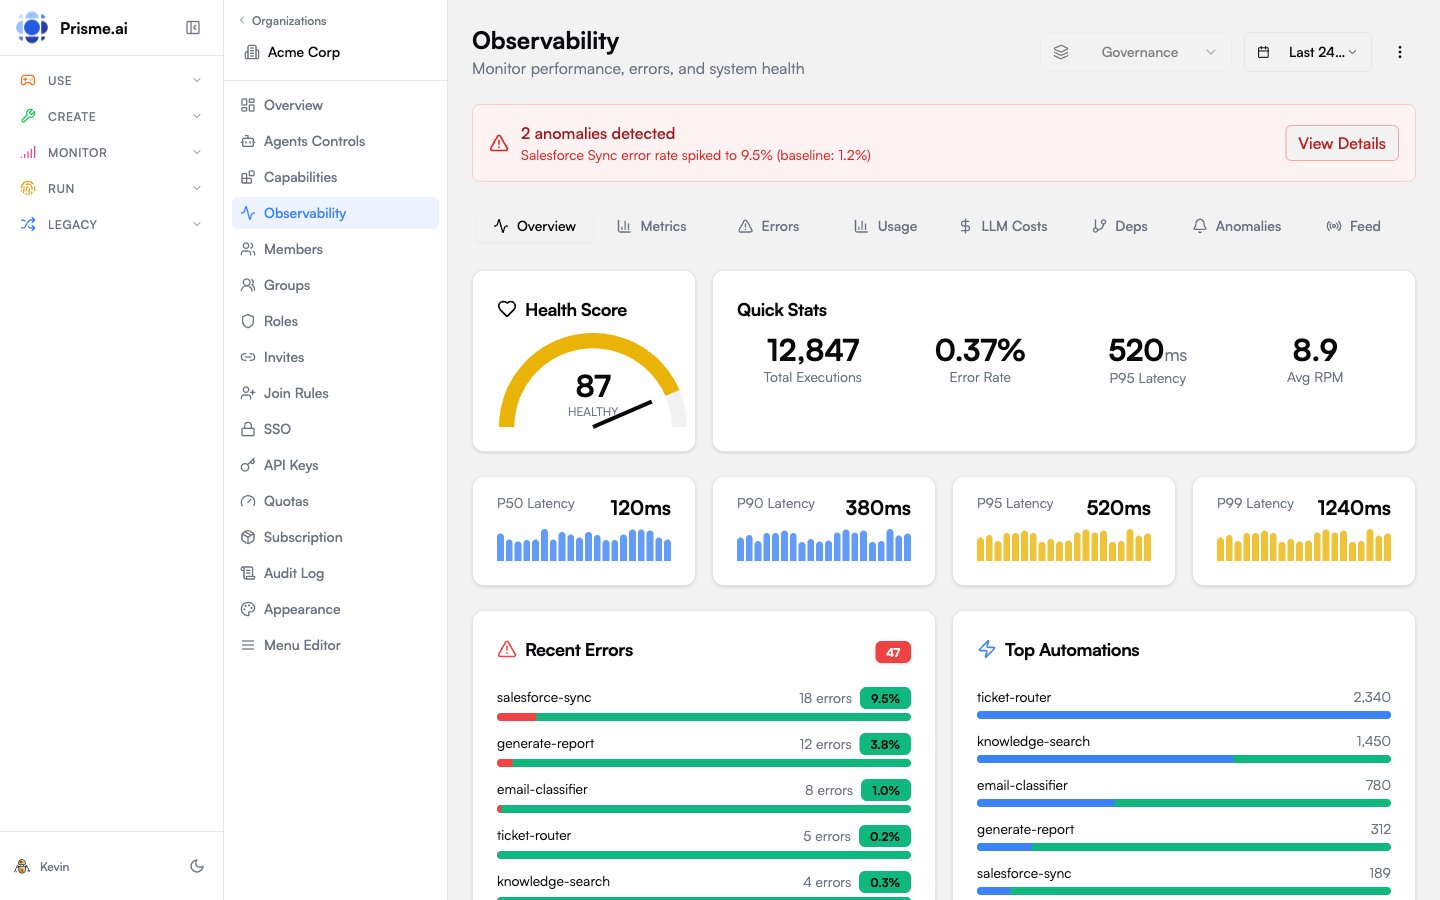Expand the USE section chevron
This screenshot has width=1440, height=900.
click(x=197, y=80)
